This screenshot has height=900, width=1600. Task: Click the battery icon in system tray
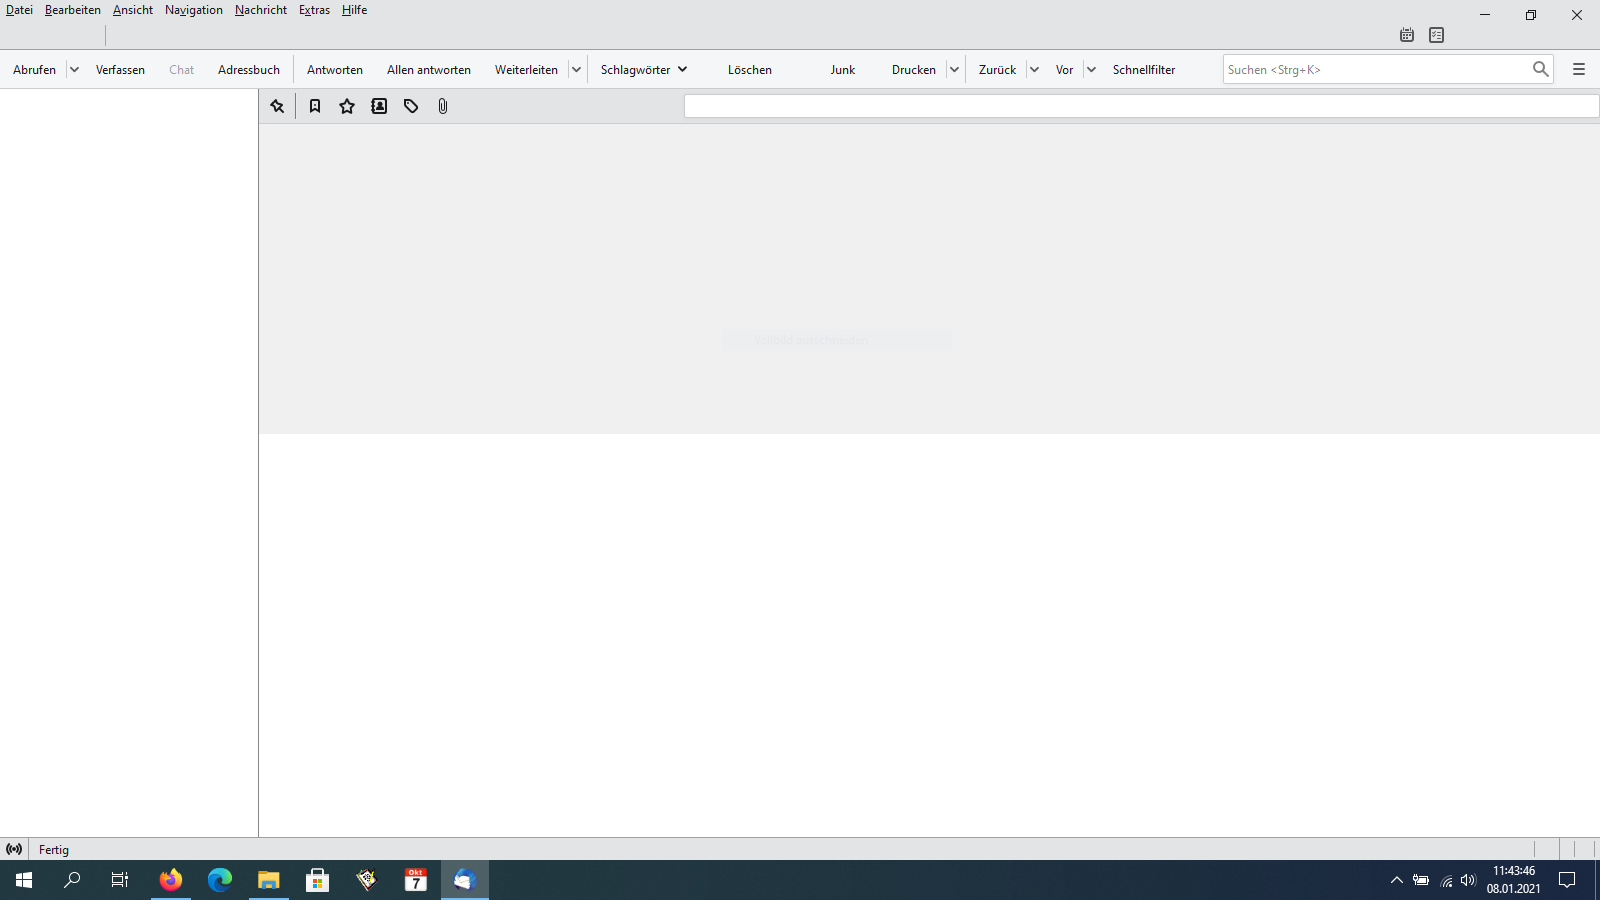coord(1421,880)
